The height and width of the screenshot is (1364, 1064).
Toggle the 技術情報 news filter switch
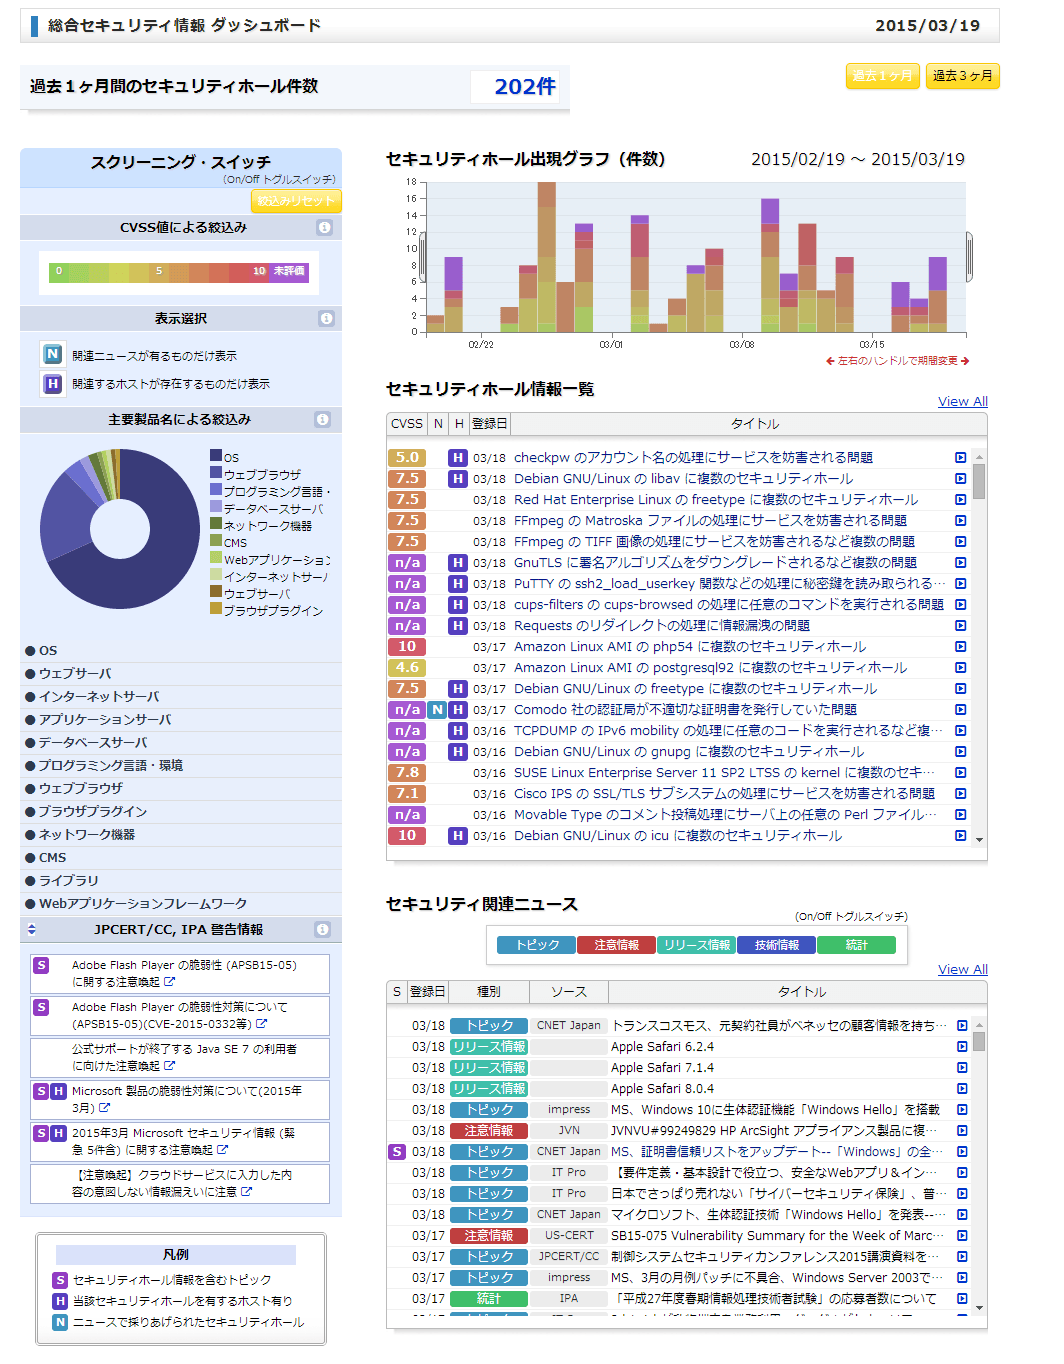(x=776, y=945)
